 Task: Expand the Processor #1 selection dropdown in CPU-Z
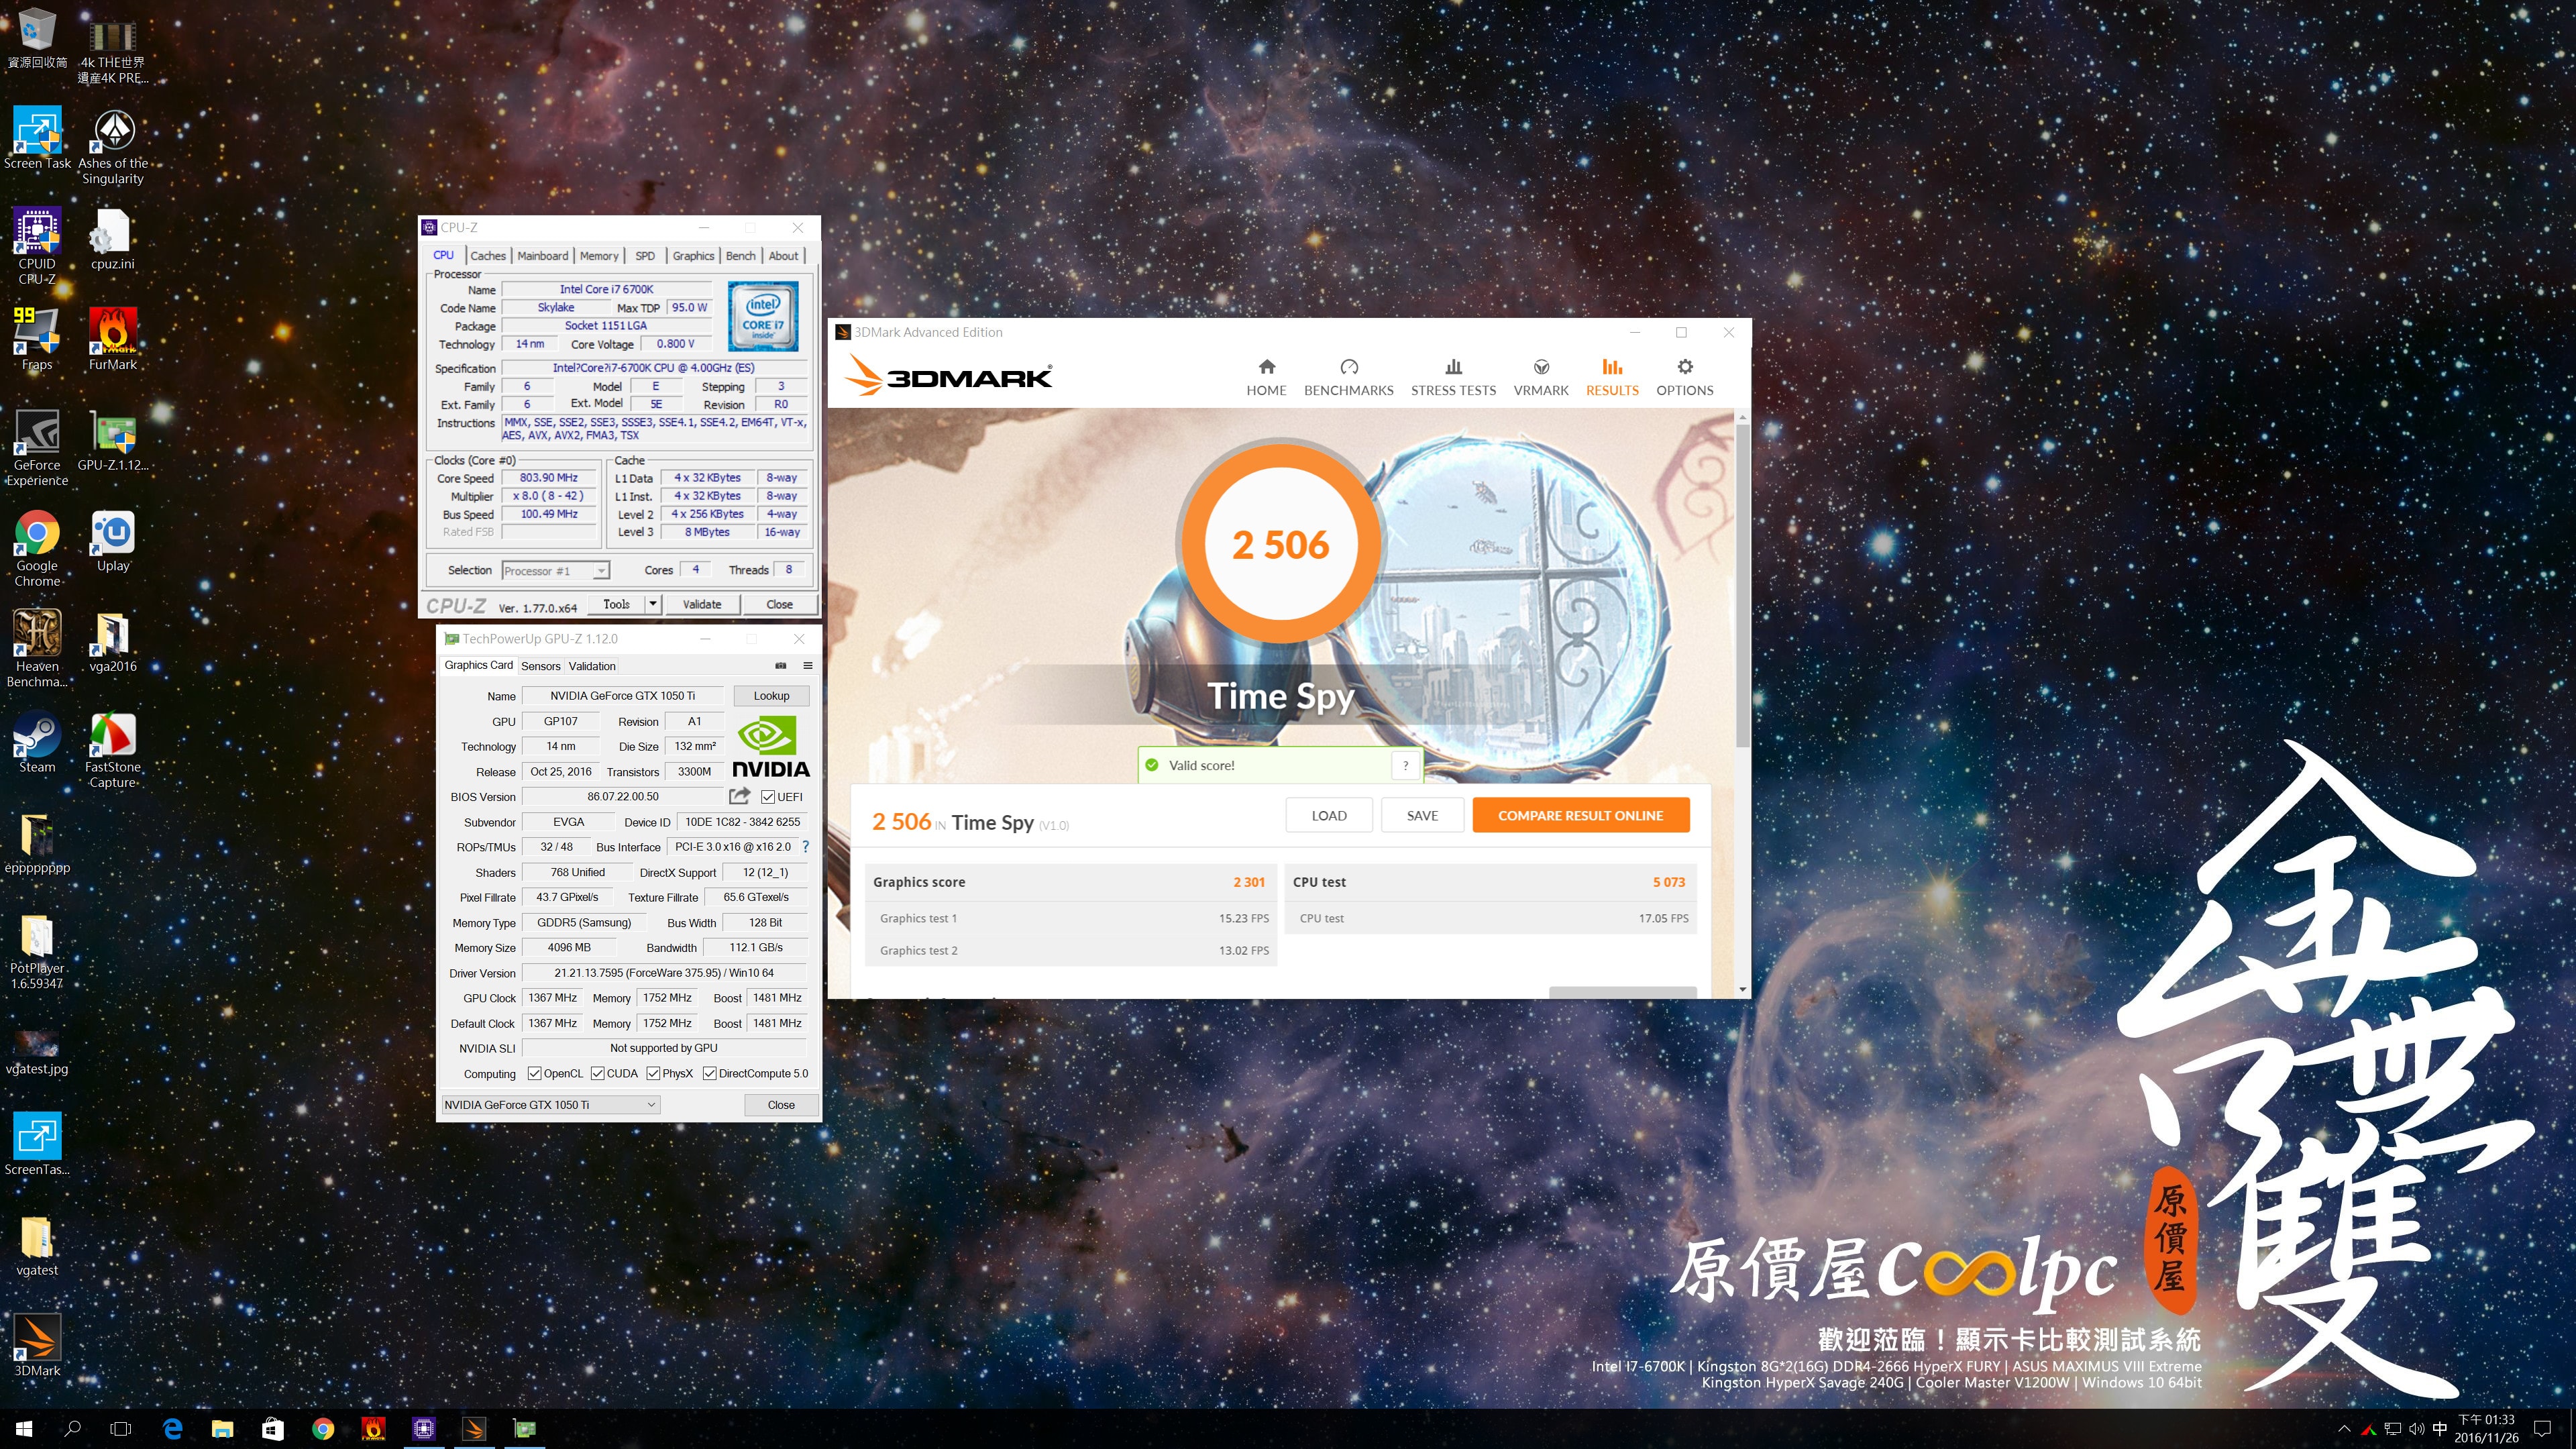tap(601, 571)
